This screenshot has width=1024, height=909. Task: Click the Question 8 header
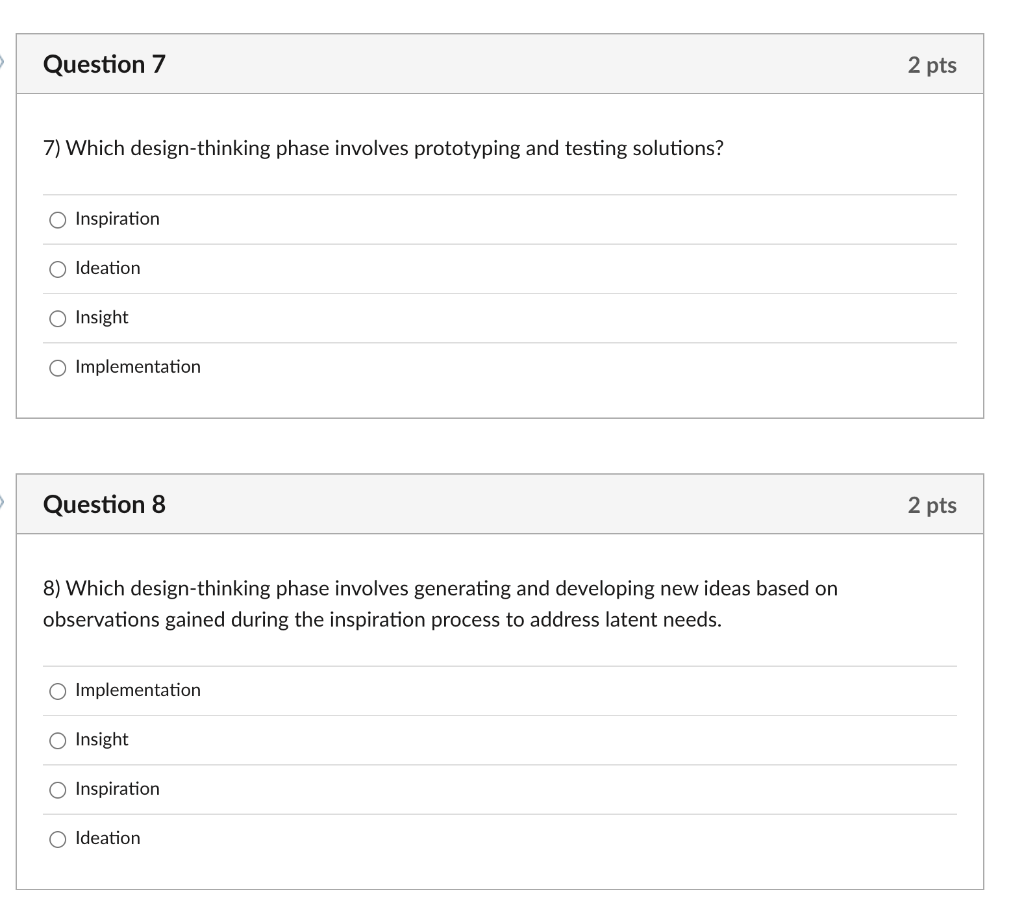pos(104,504)
